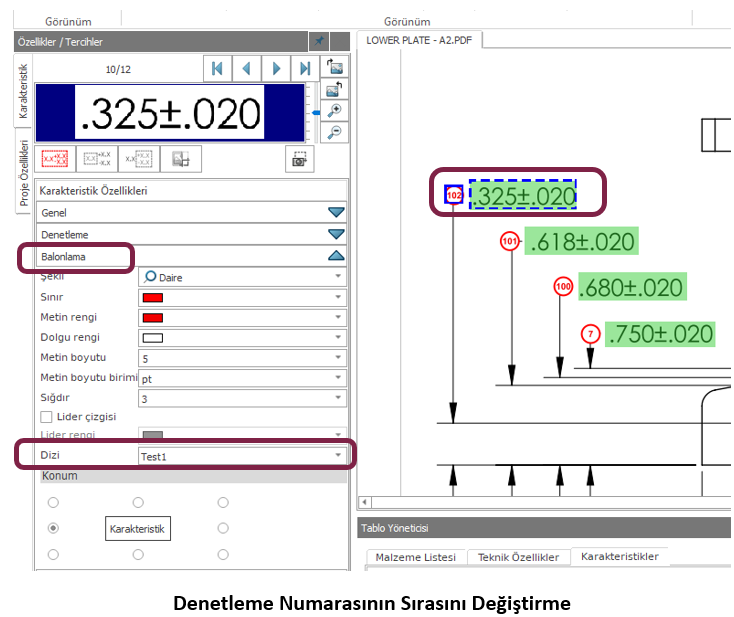Image resolution: width=734 pixels, height=617 pixels.
Task: Open the Proje Özellikleri vertical tab
Action: point(24,174)
